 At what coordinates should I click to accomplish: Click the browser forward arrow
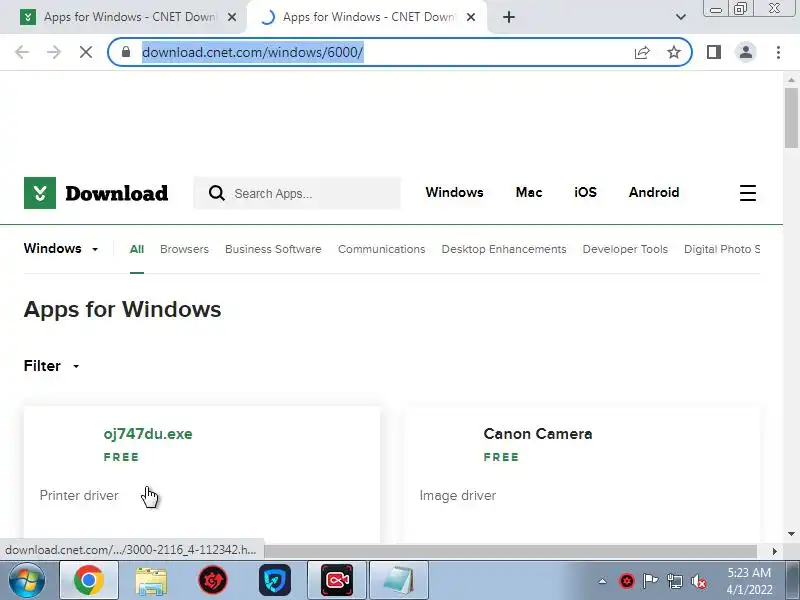(x=54, y=52)
